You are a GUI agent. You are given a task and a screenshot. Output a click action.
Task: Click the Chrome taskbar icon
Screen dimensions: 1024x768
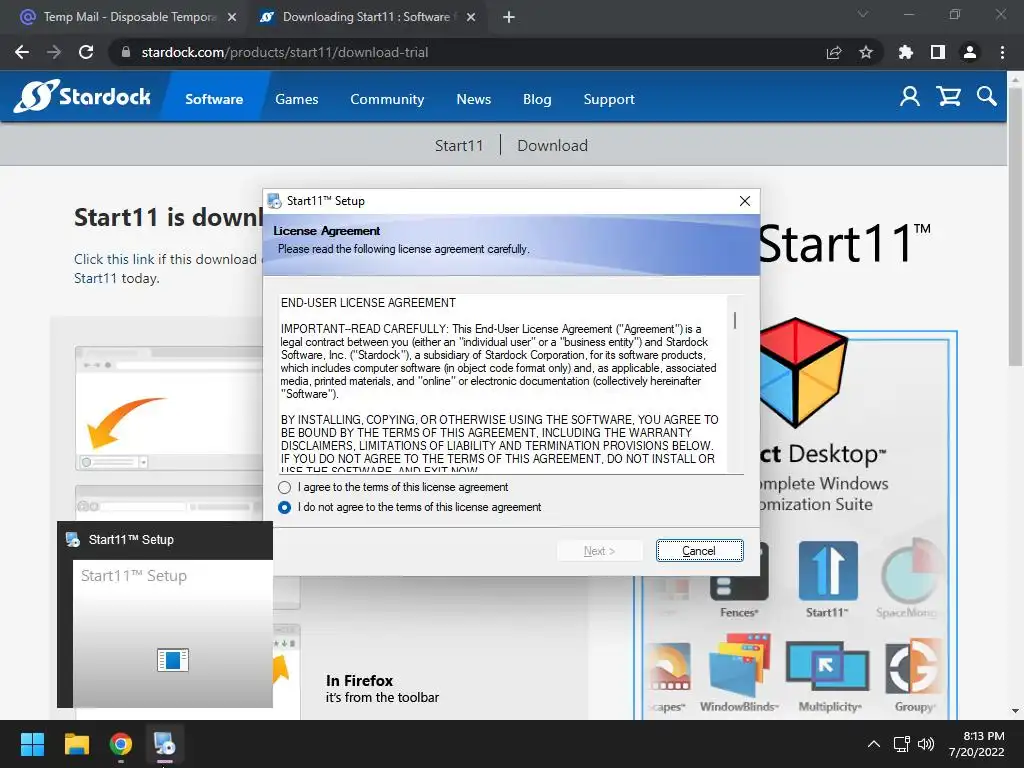click(x=121, y=744)
